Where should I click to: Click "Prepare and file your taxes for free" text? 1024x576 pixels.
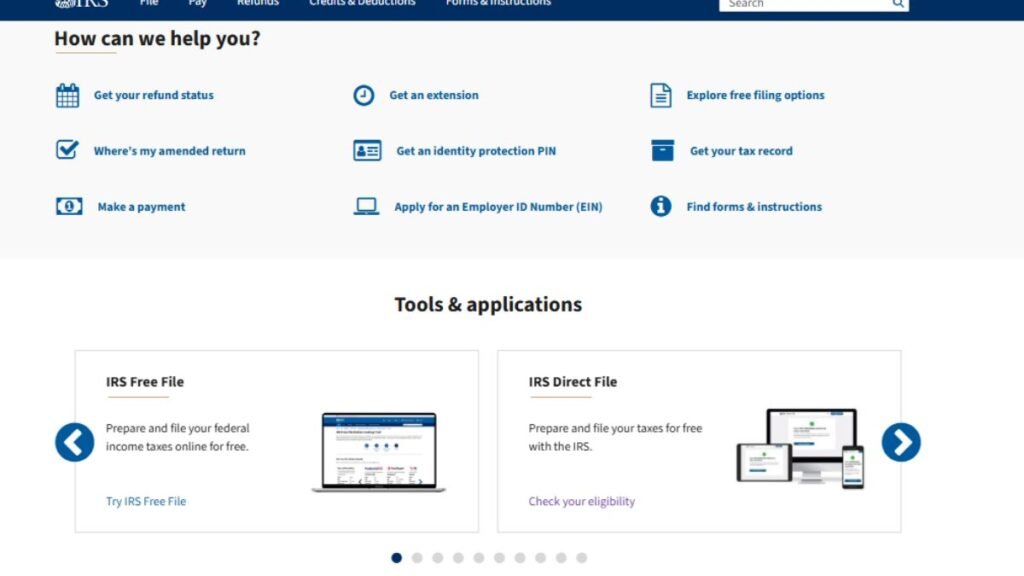click(x=615, y=438)
